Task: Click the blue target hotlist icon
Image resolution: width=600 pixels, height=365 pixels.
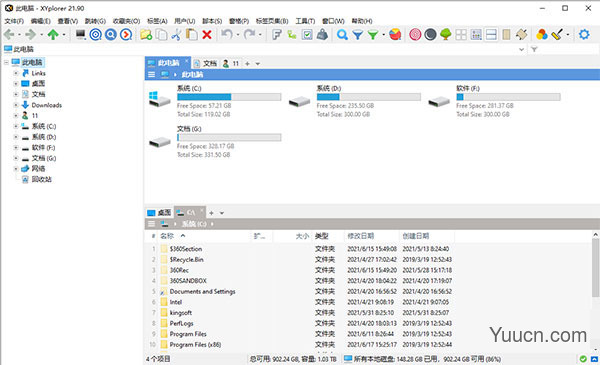Action: click(x=96, y=35)
